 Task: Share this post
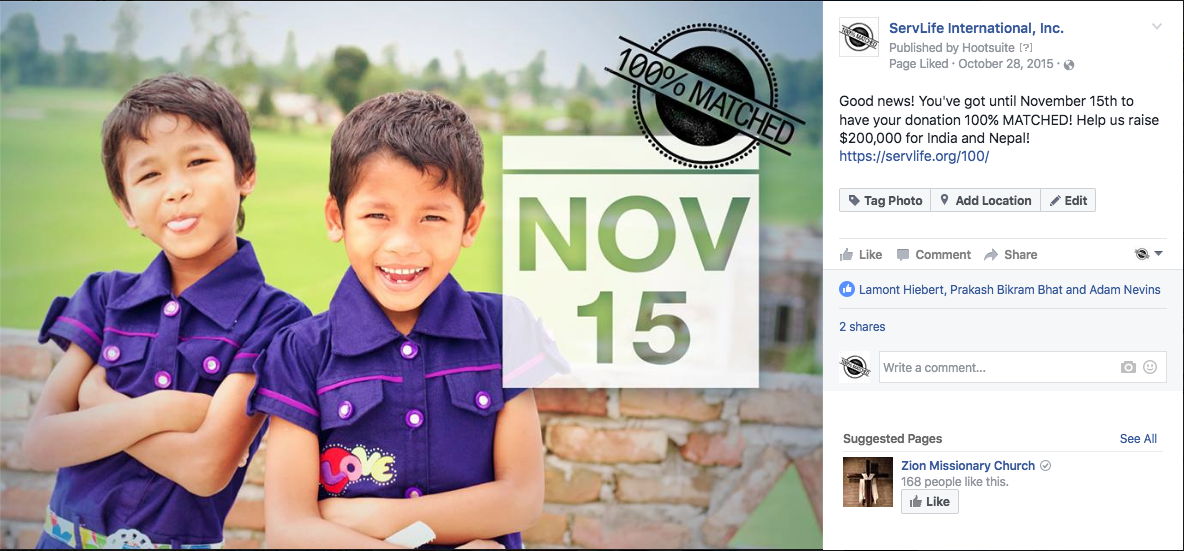tap(1010, 255)
